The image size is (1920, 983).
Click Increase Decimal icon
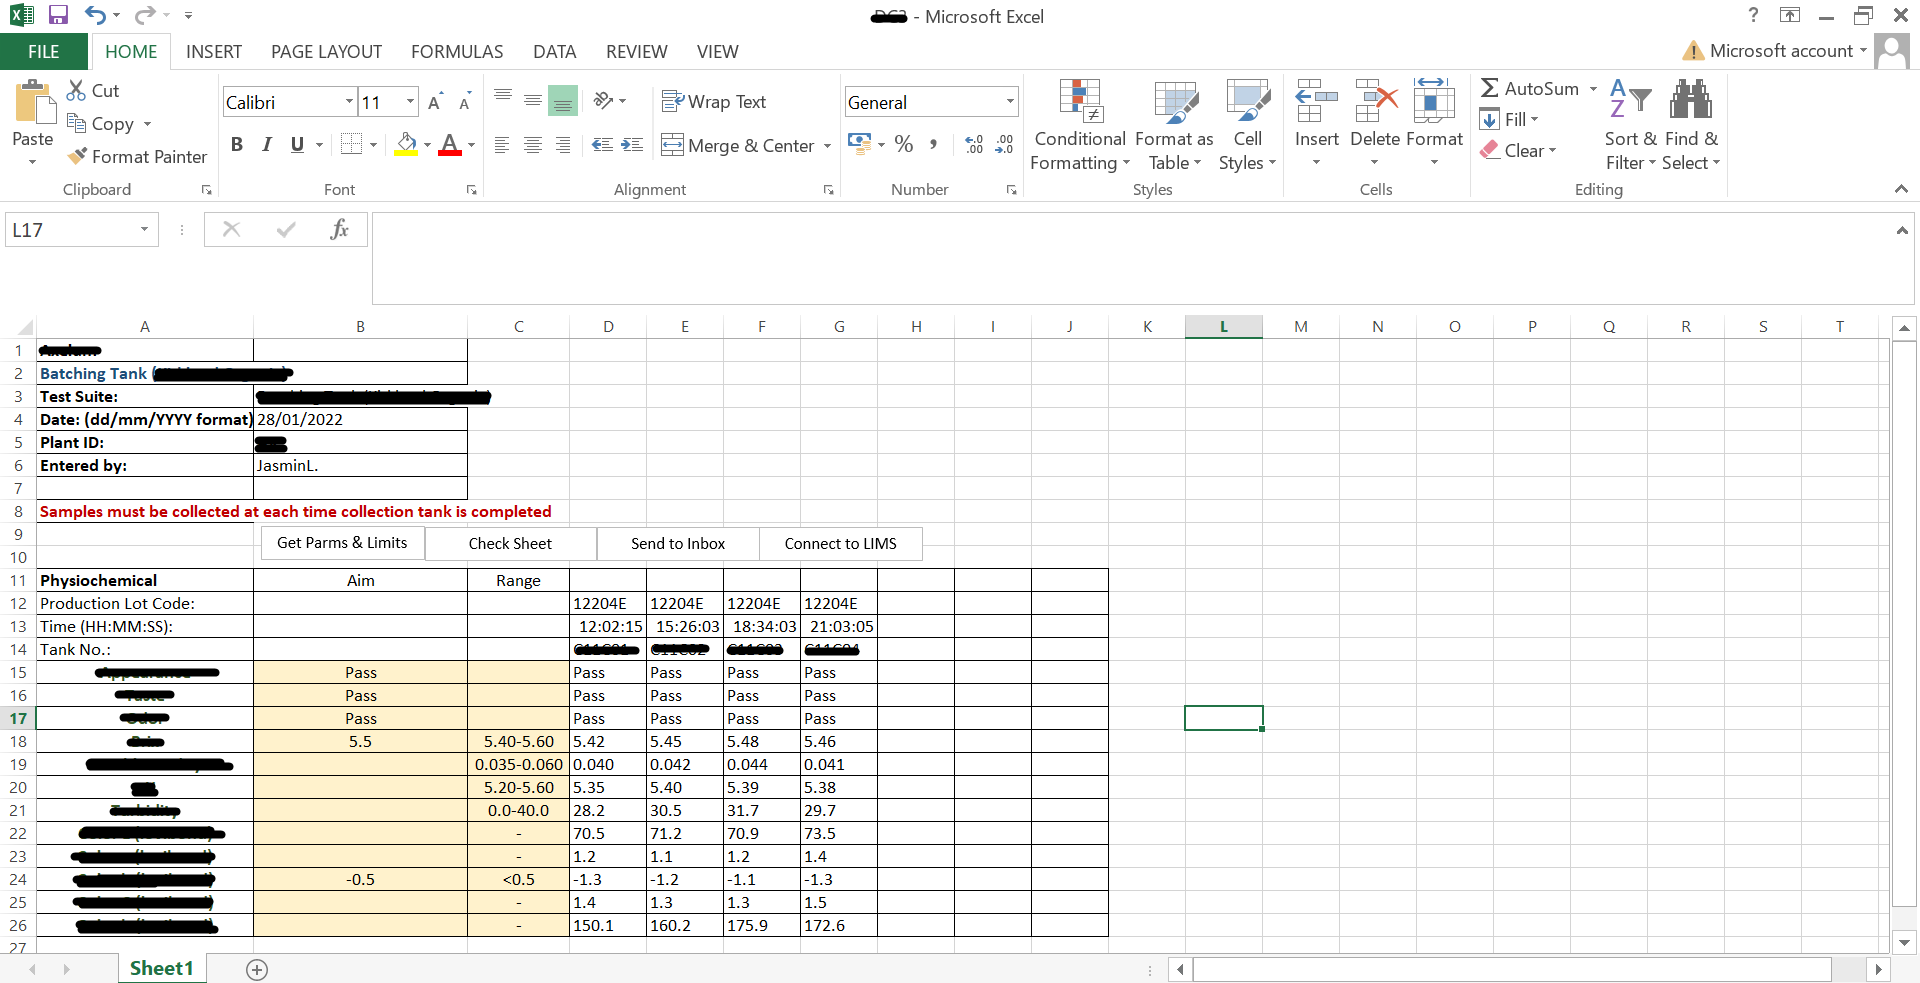pos(974,145)
